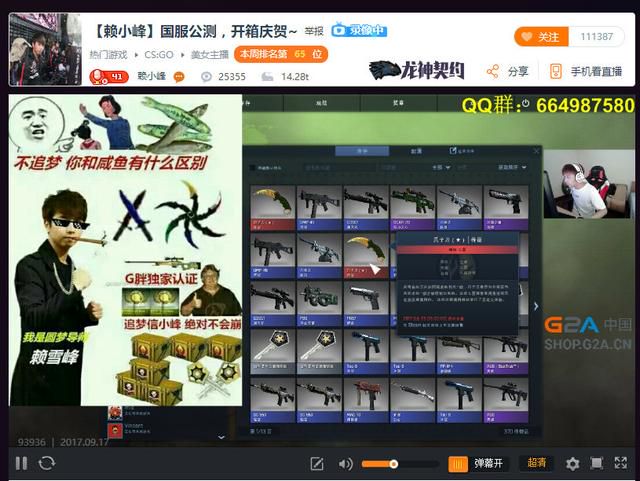Select the Karambit in the top row

(x=273, y=208)
